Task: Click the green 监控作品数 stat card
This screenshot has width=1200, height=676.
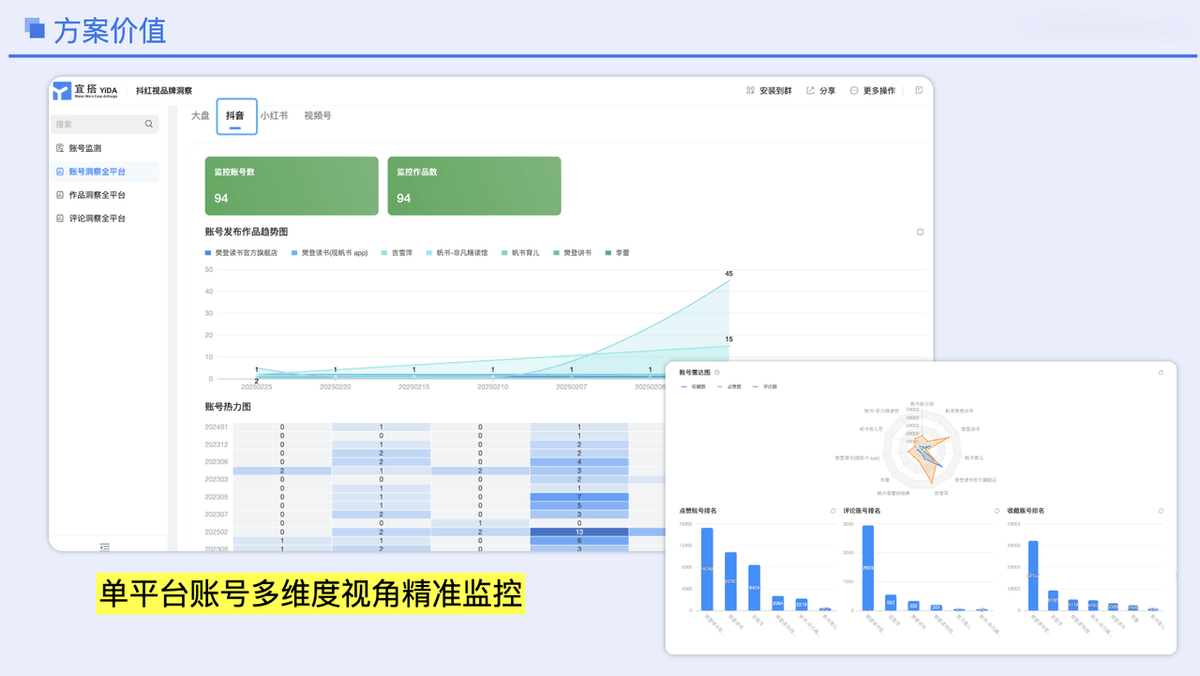Action: tap(475, 185)
